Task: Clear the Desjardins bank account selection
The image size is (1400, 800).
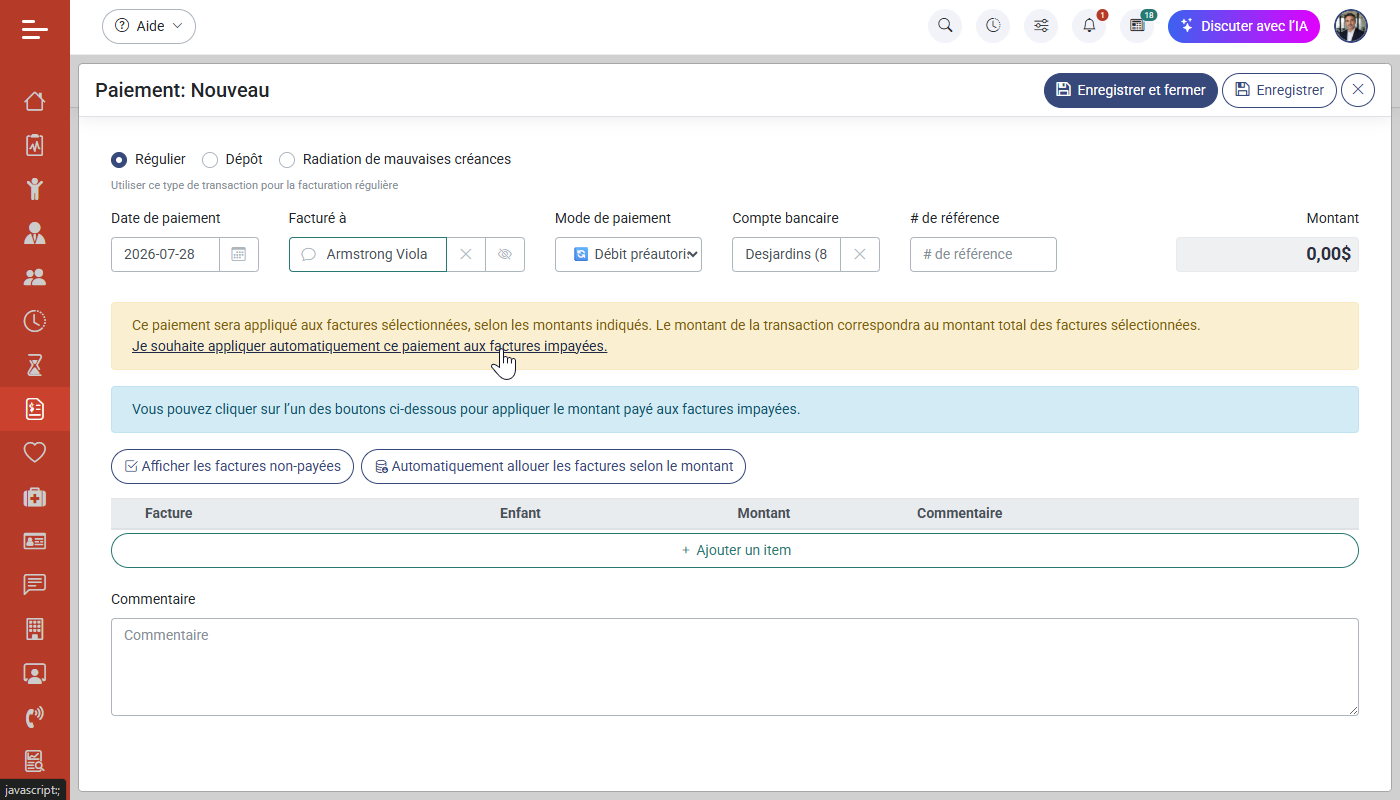Action: click(x=860, y=254)
